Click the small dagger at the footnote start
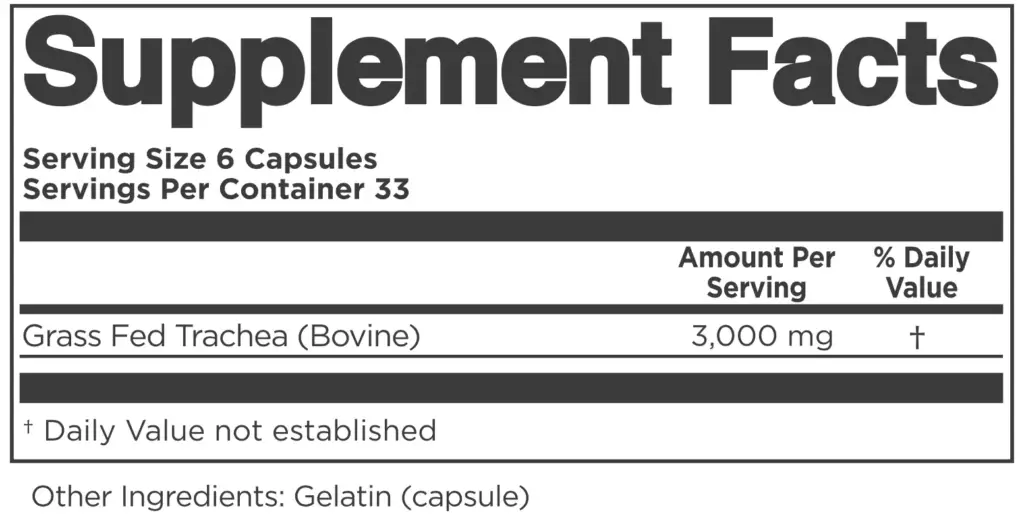 pos(29,428)
